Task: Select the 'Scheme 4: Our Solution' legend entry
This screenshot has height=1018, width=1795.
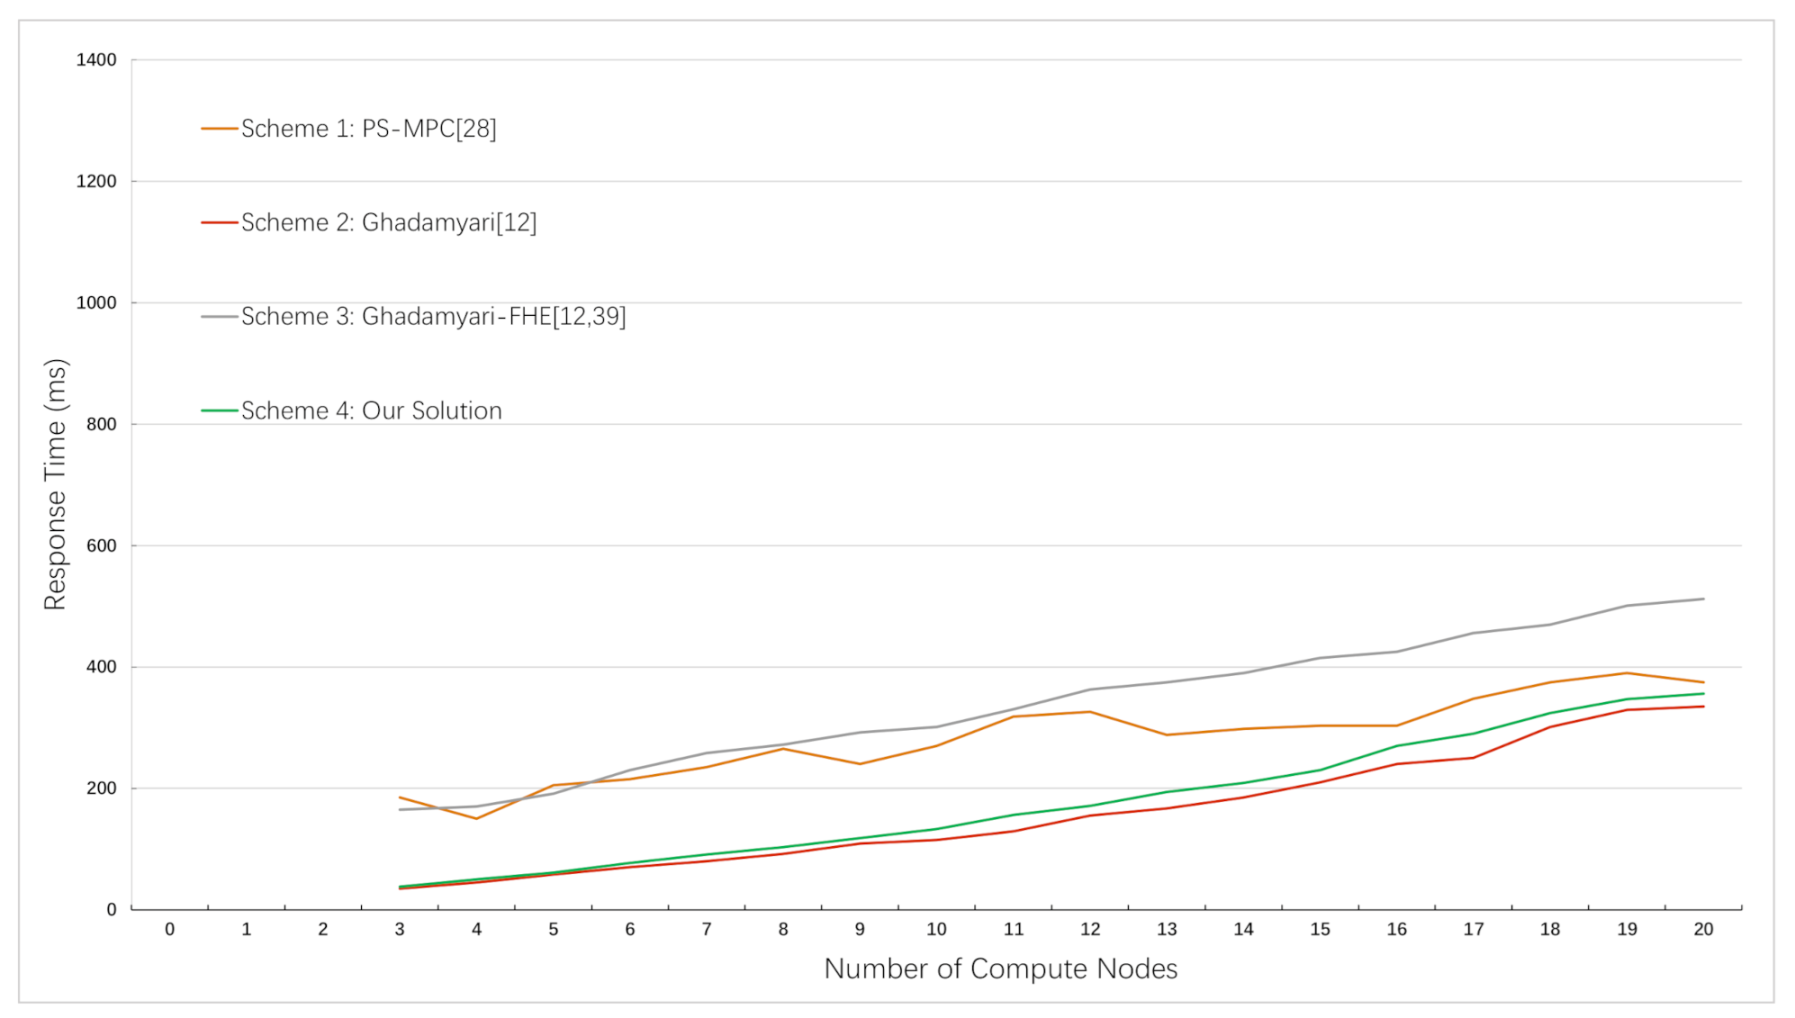Action: click(371, 411)
